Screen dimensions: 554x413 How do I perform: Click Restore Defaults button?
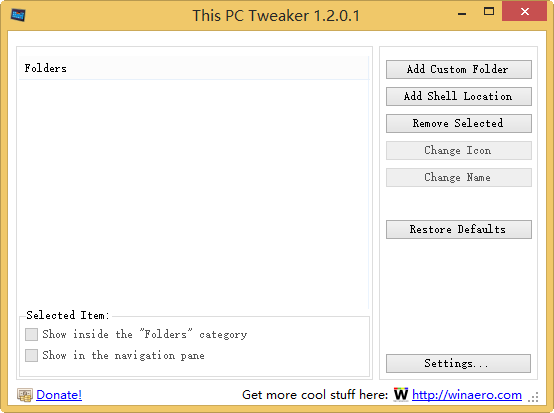tap(459, 229)
